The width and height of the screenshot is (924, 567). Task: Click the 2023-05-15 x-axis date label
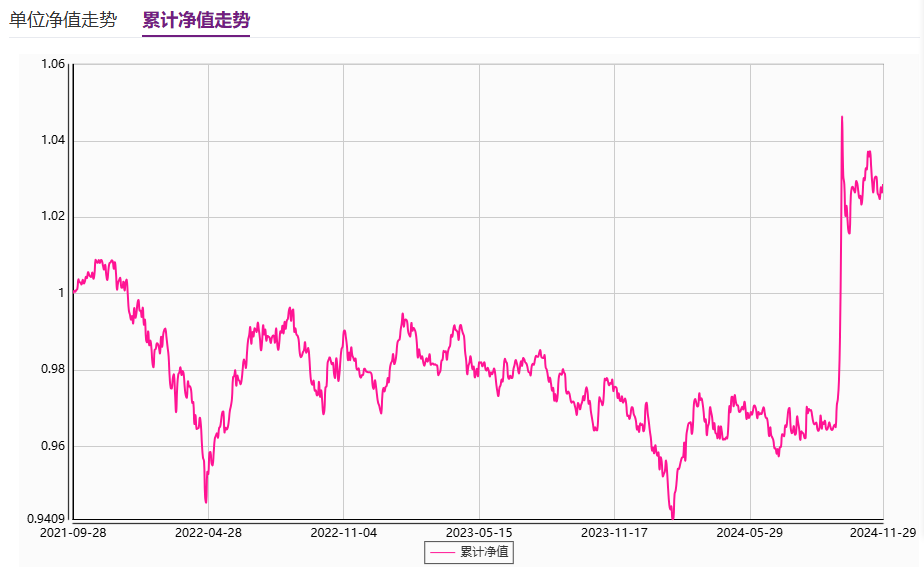[478, 533]
